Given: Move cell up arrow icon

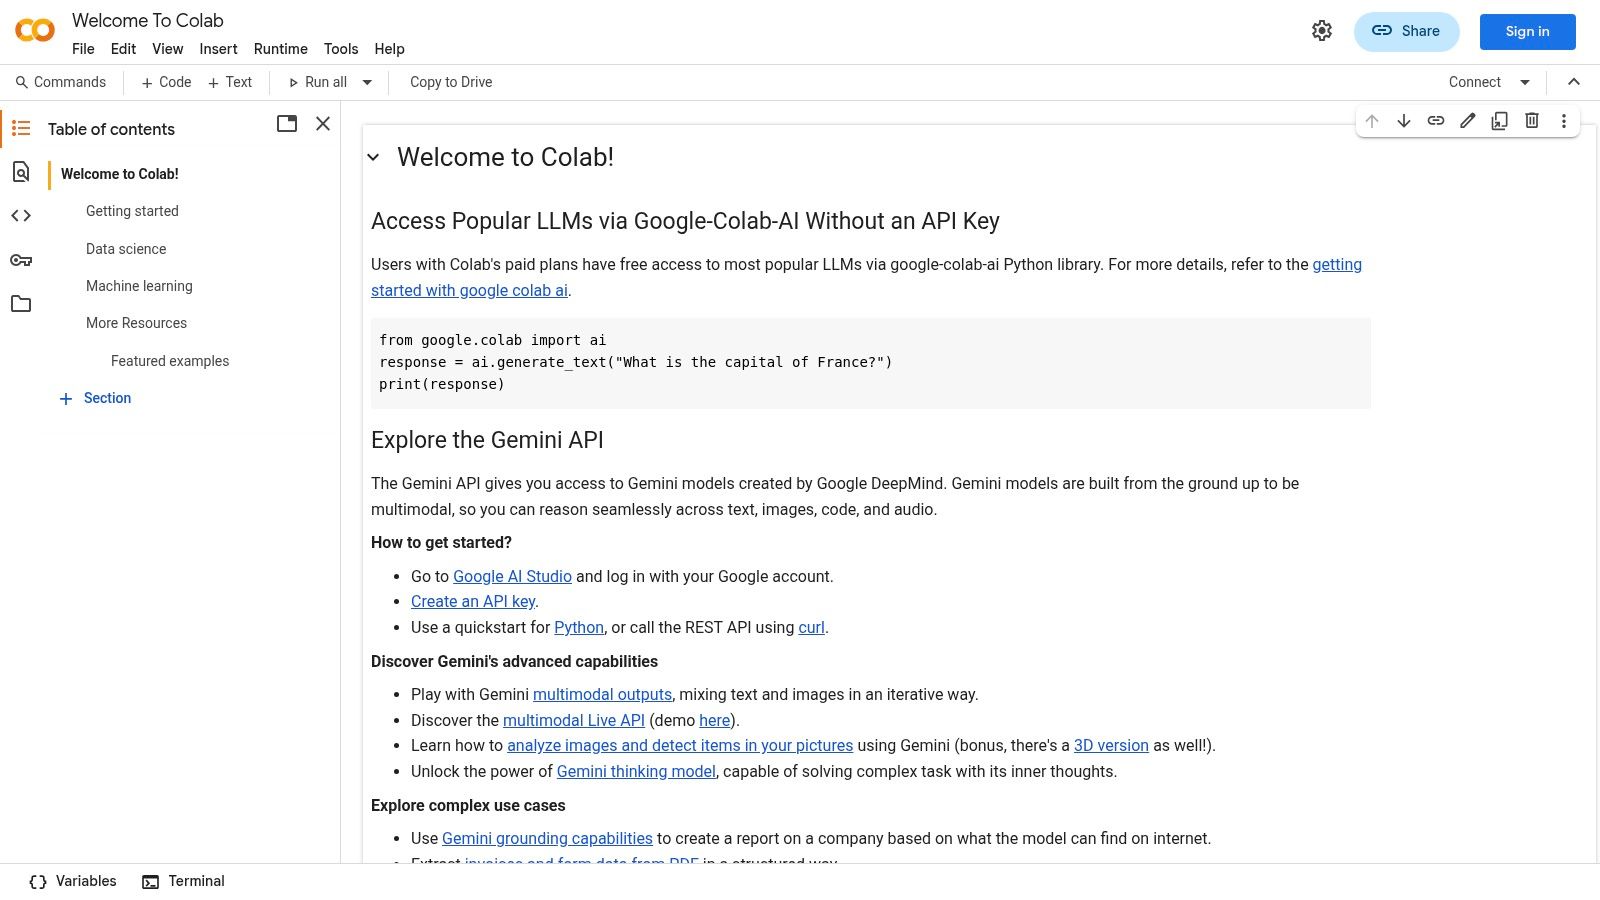Looking at the screenshot, I should 1372,121.
